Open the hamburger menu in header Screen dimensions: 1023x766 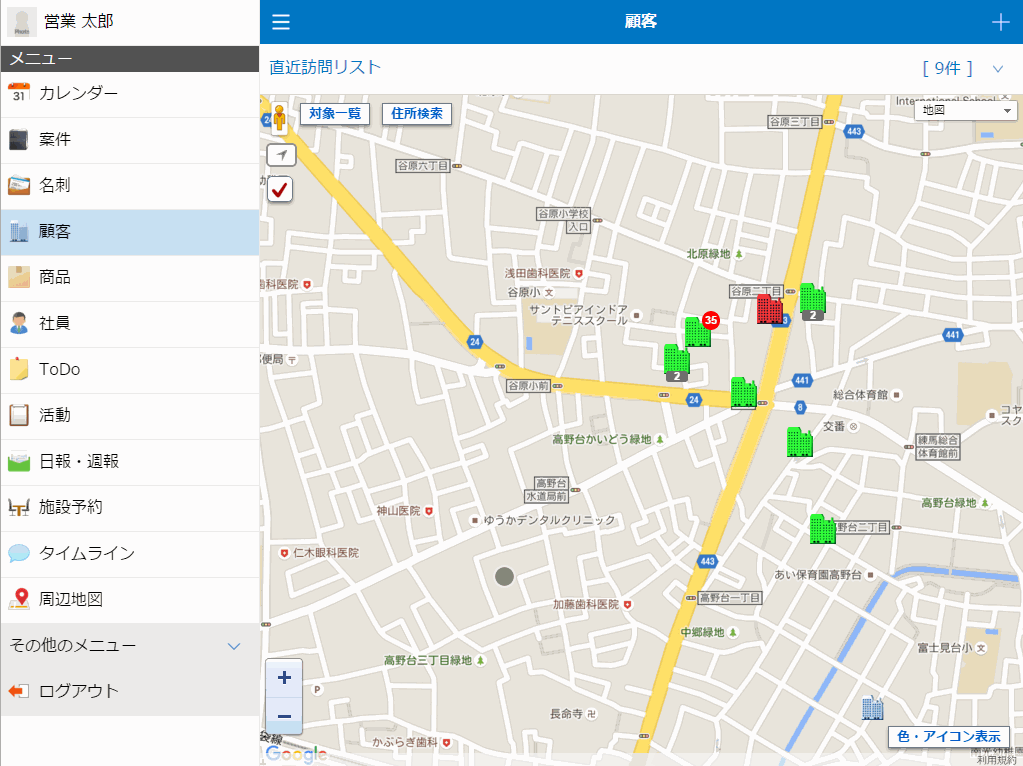(x=281, y=22)
